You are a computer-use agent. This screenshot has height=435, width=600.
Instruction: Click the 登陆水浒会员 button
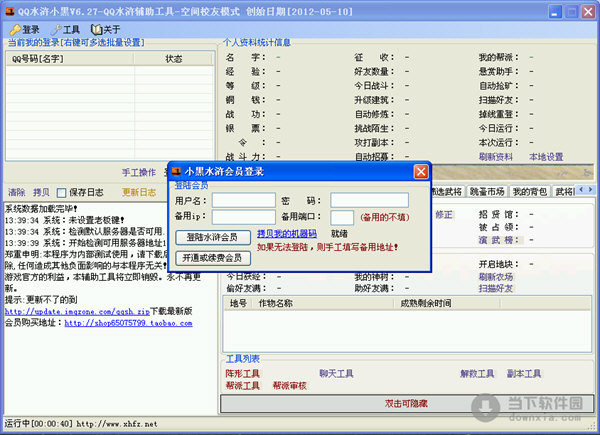(x=213, y=237)
